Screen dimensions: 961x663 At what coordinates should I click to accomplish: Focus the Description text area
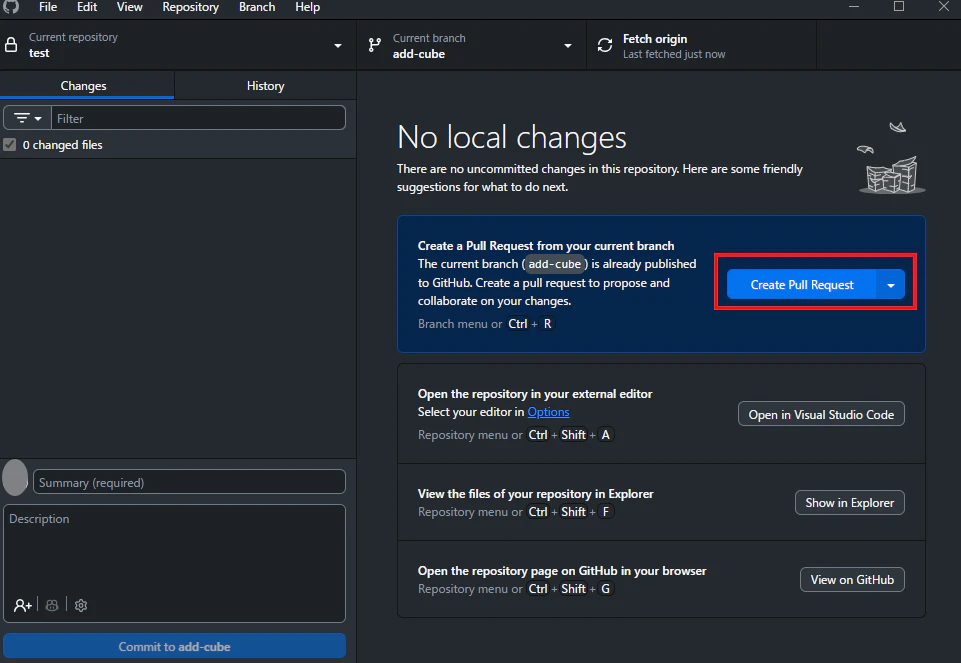click(175, 550)
